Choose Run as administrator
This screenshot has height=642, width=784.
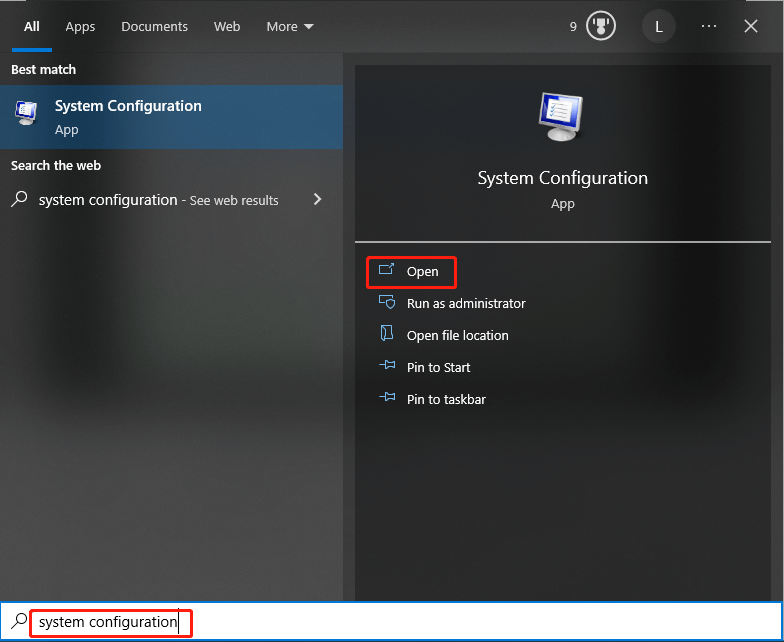pos(466,304)
